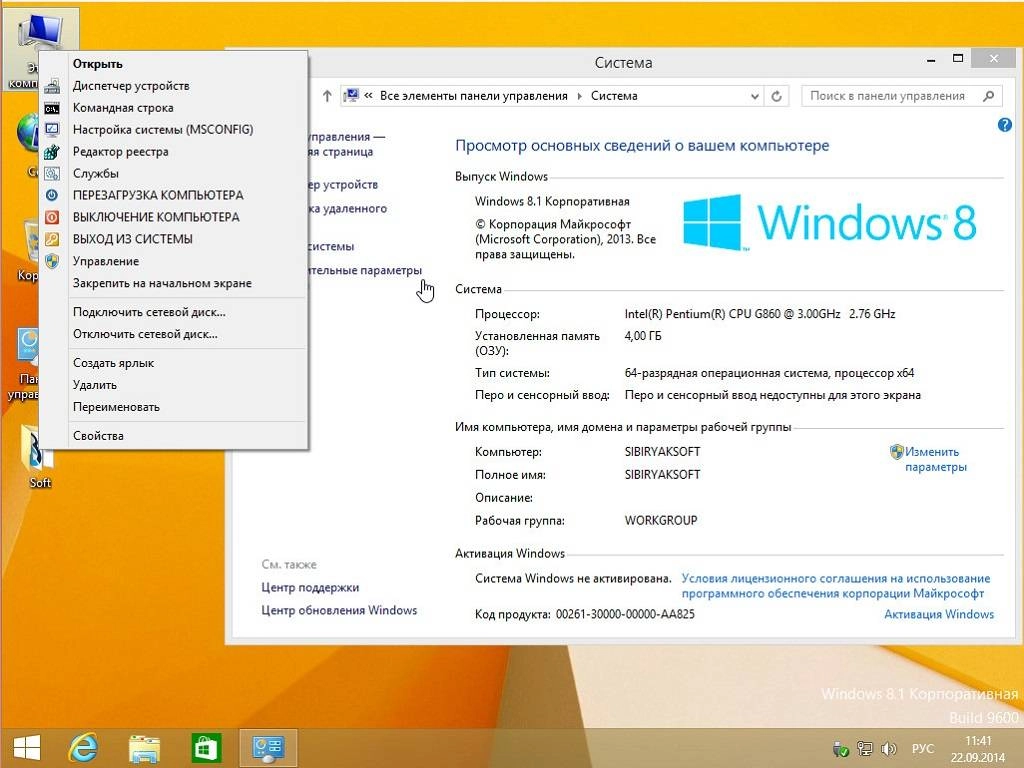Select the Soft desktop icon
Screen dimensions: 1024x768
[x=39, y=457]
